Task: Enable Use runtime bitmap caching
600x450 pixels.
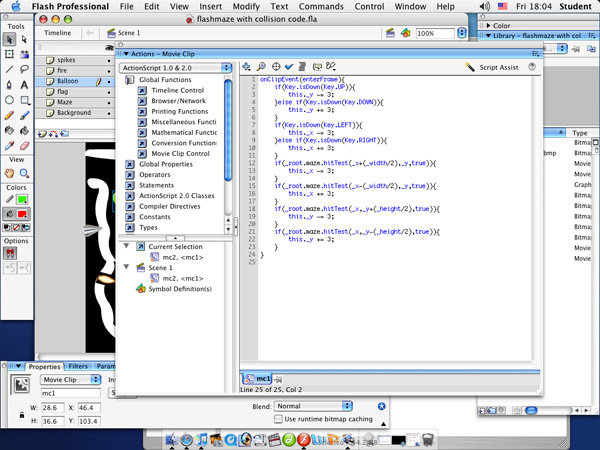Action: 278,419
